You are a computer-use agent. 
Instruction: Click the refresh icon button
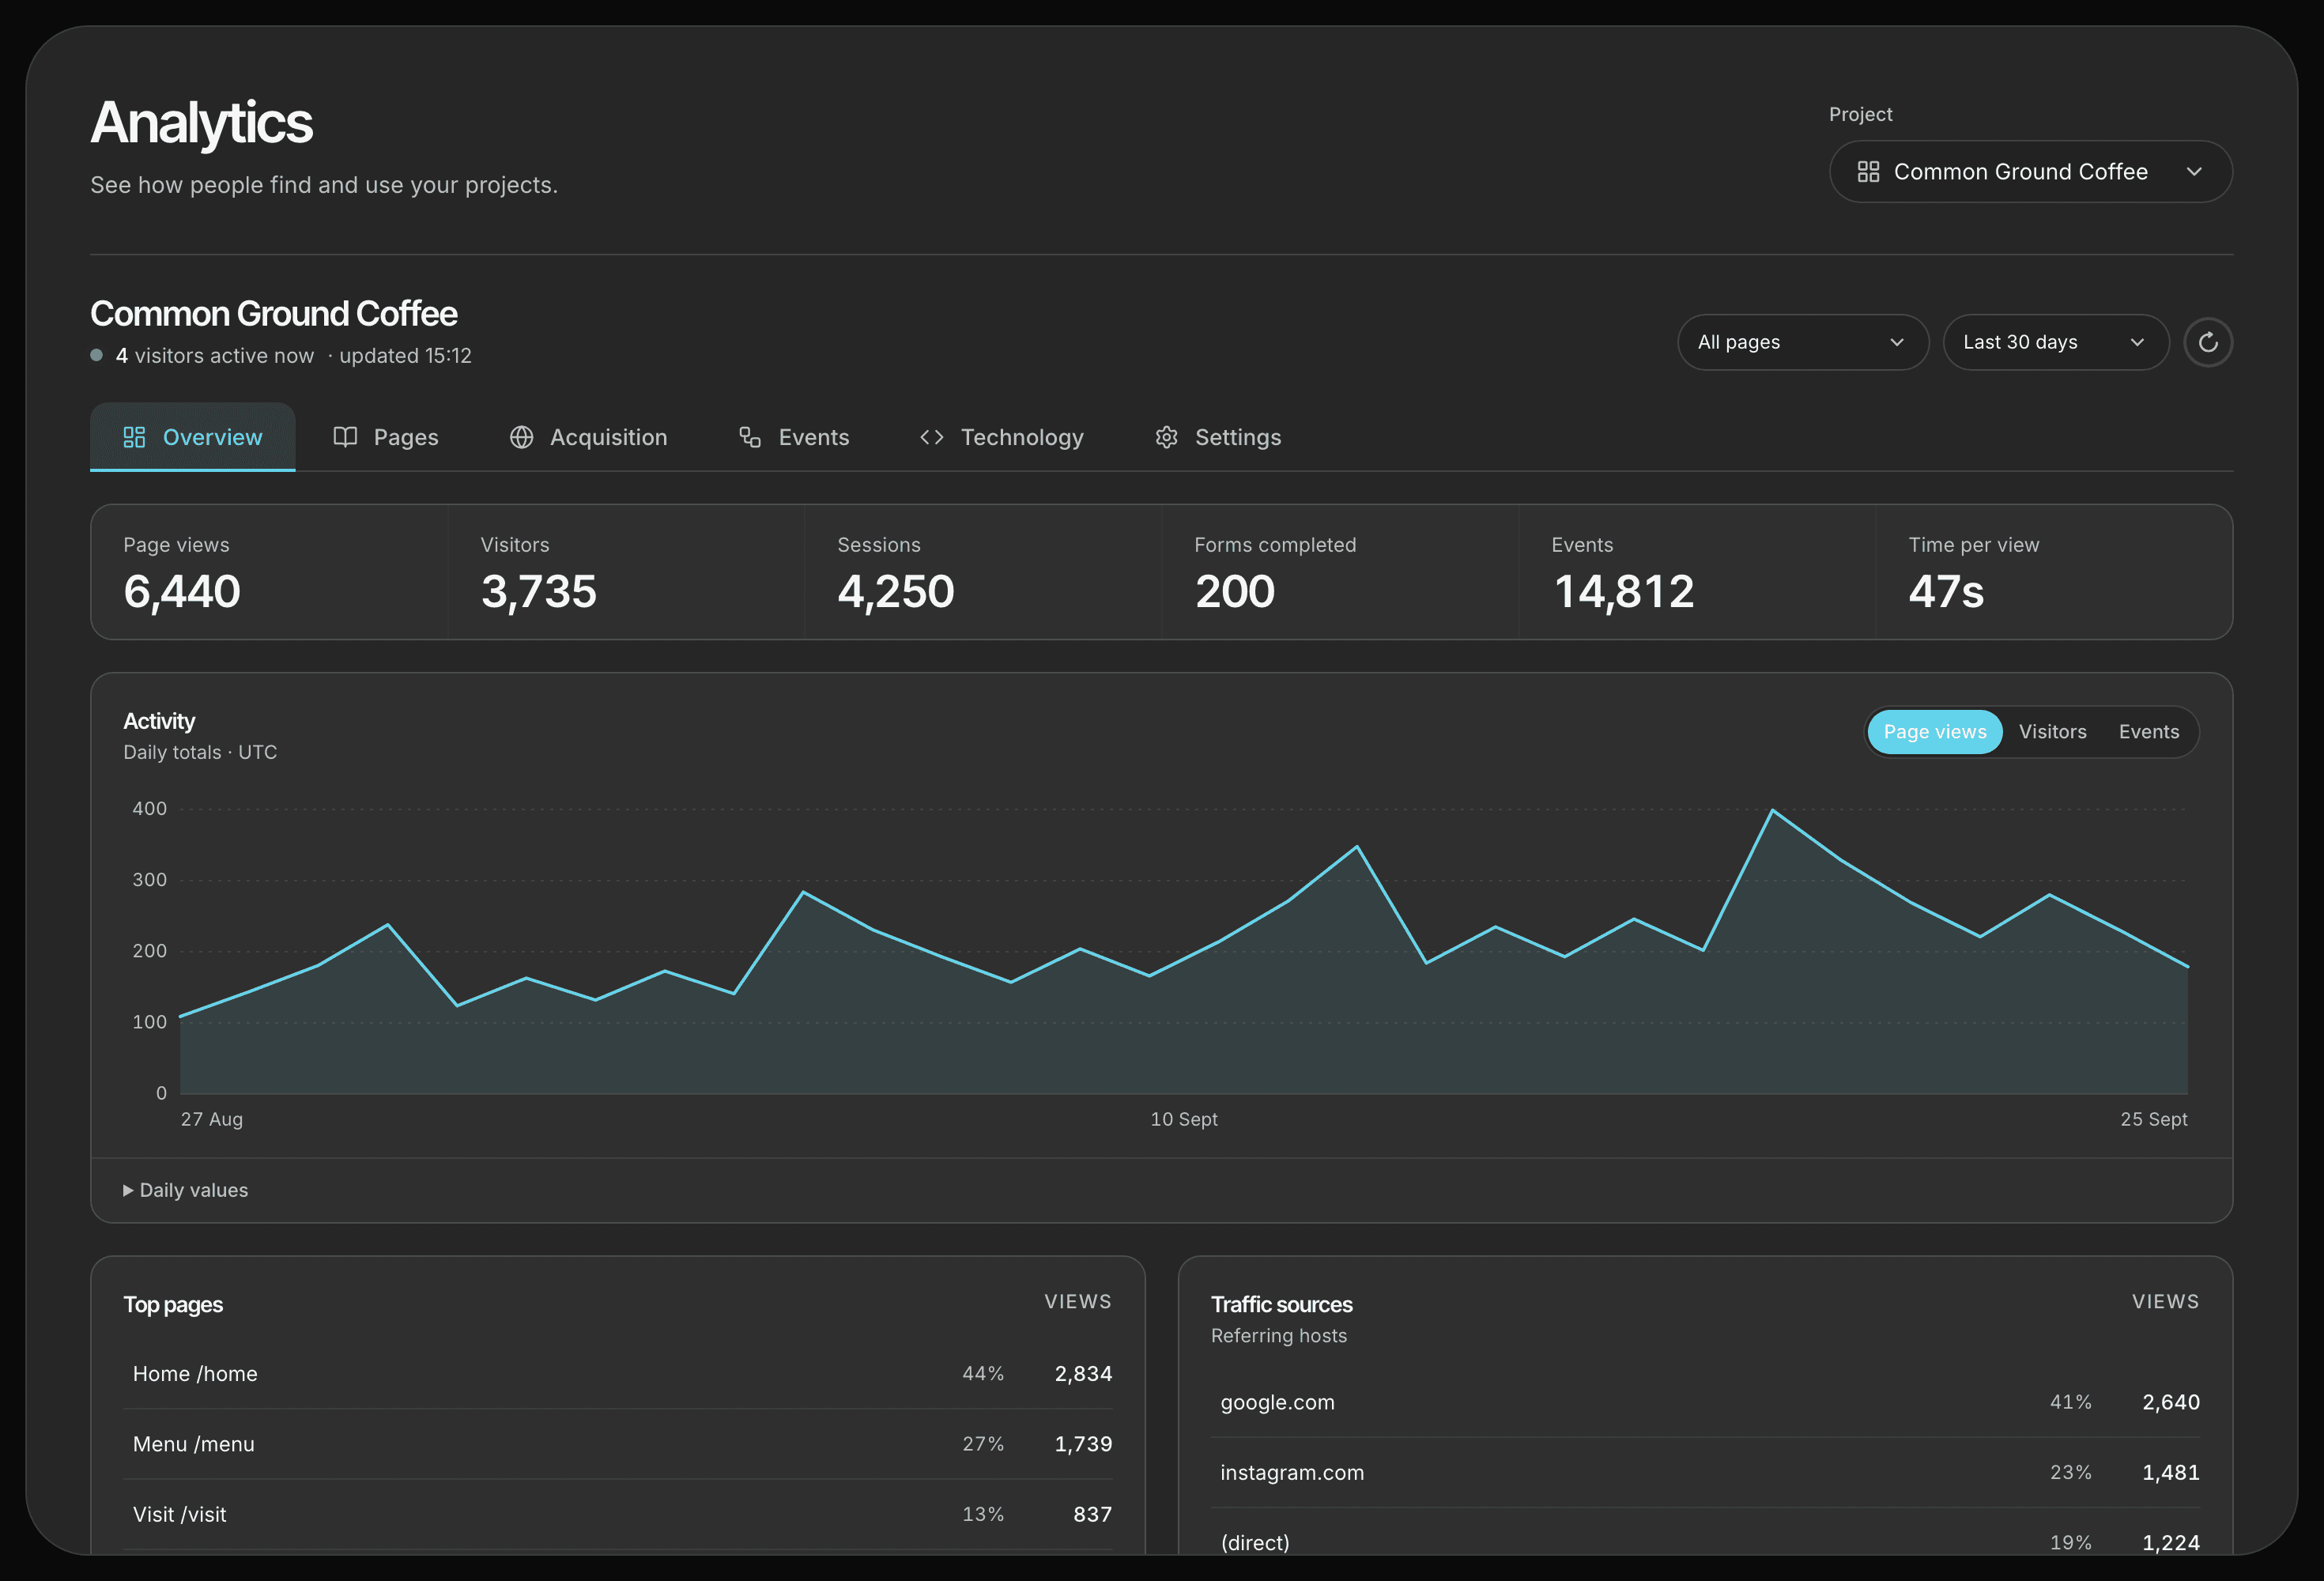point(2207,342)
